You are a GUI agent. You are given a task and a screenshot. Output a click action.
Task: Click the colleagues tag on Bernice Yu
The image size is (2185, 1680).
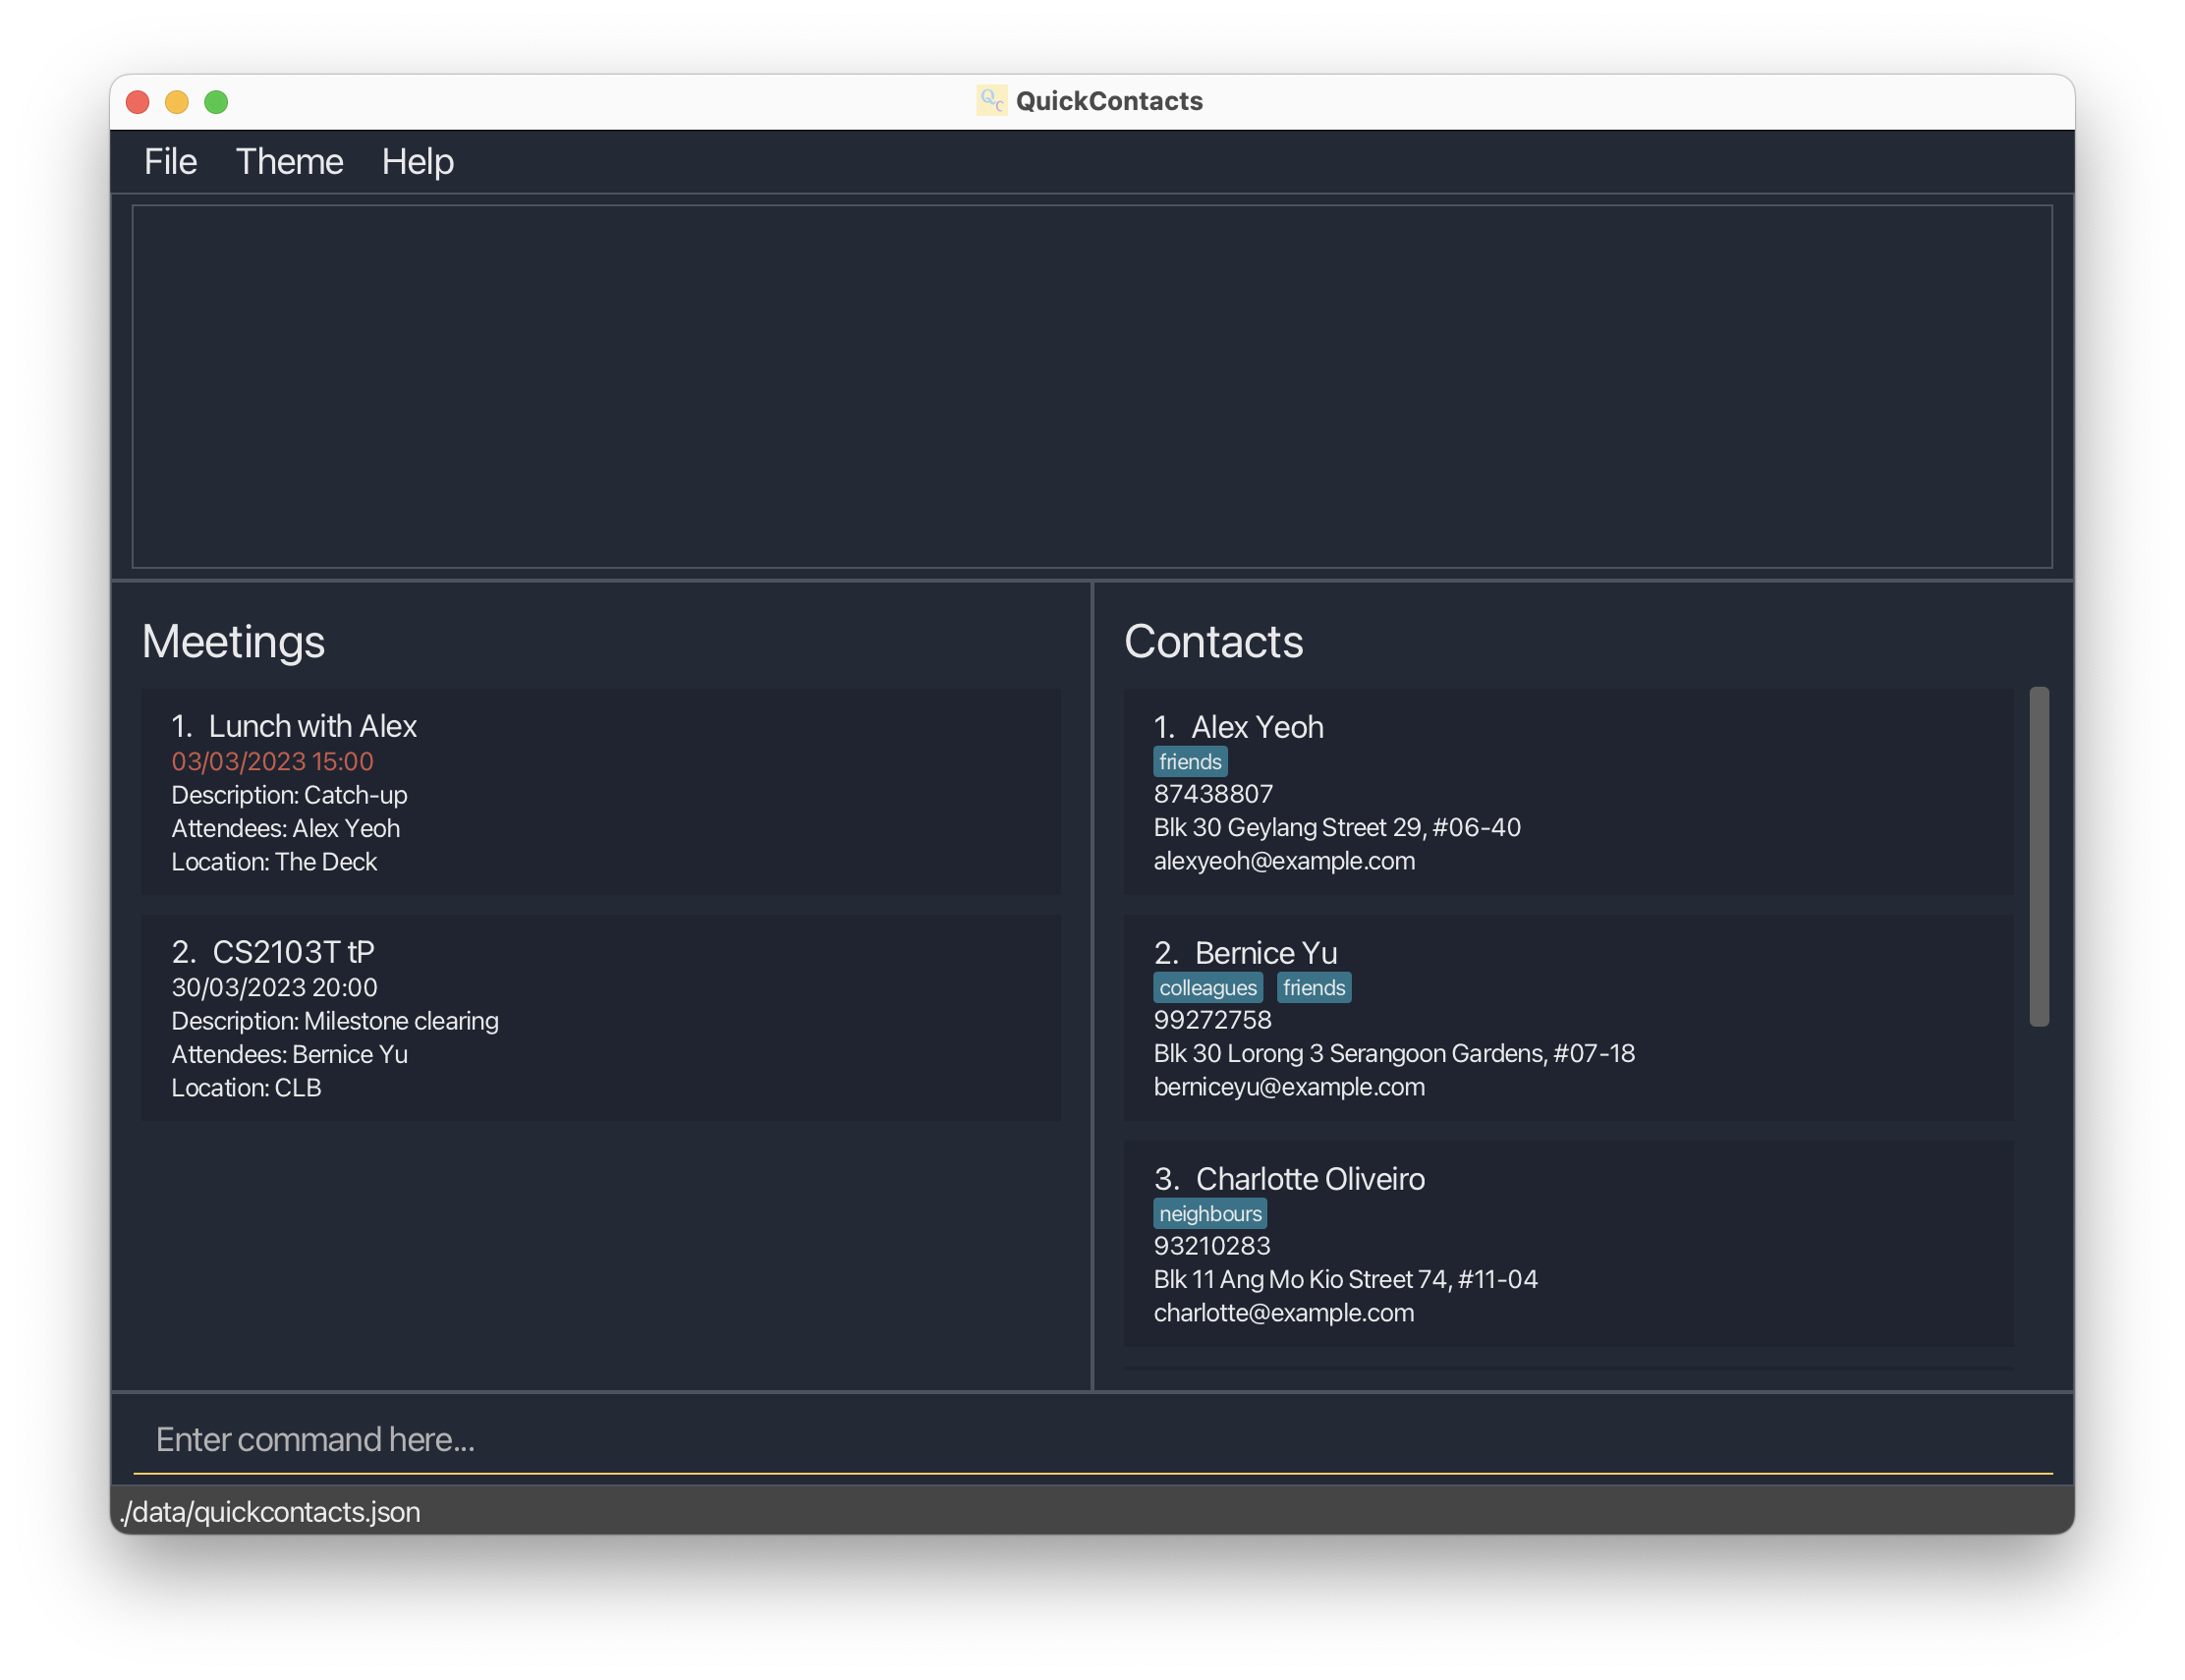point(1208,988)
